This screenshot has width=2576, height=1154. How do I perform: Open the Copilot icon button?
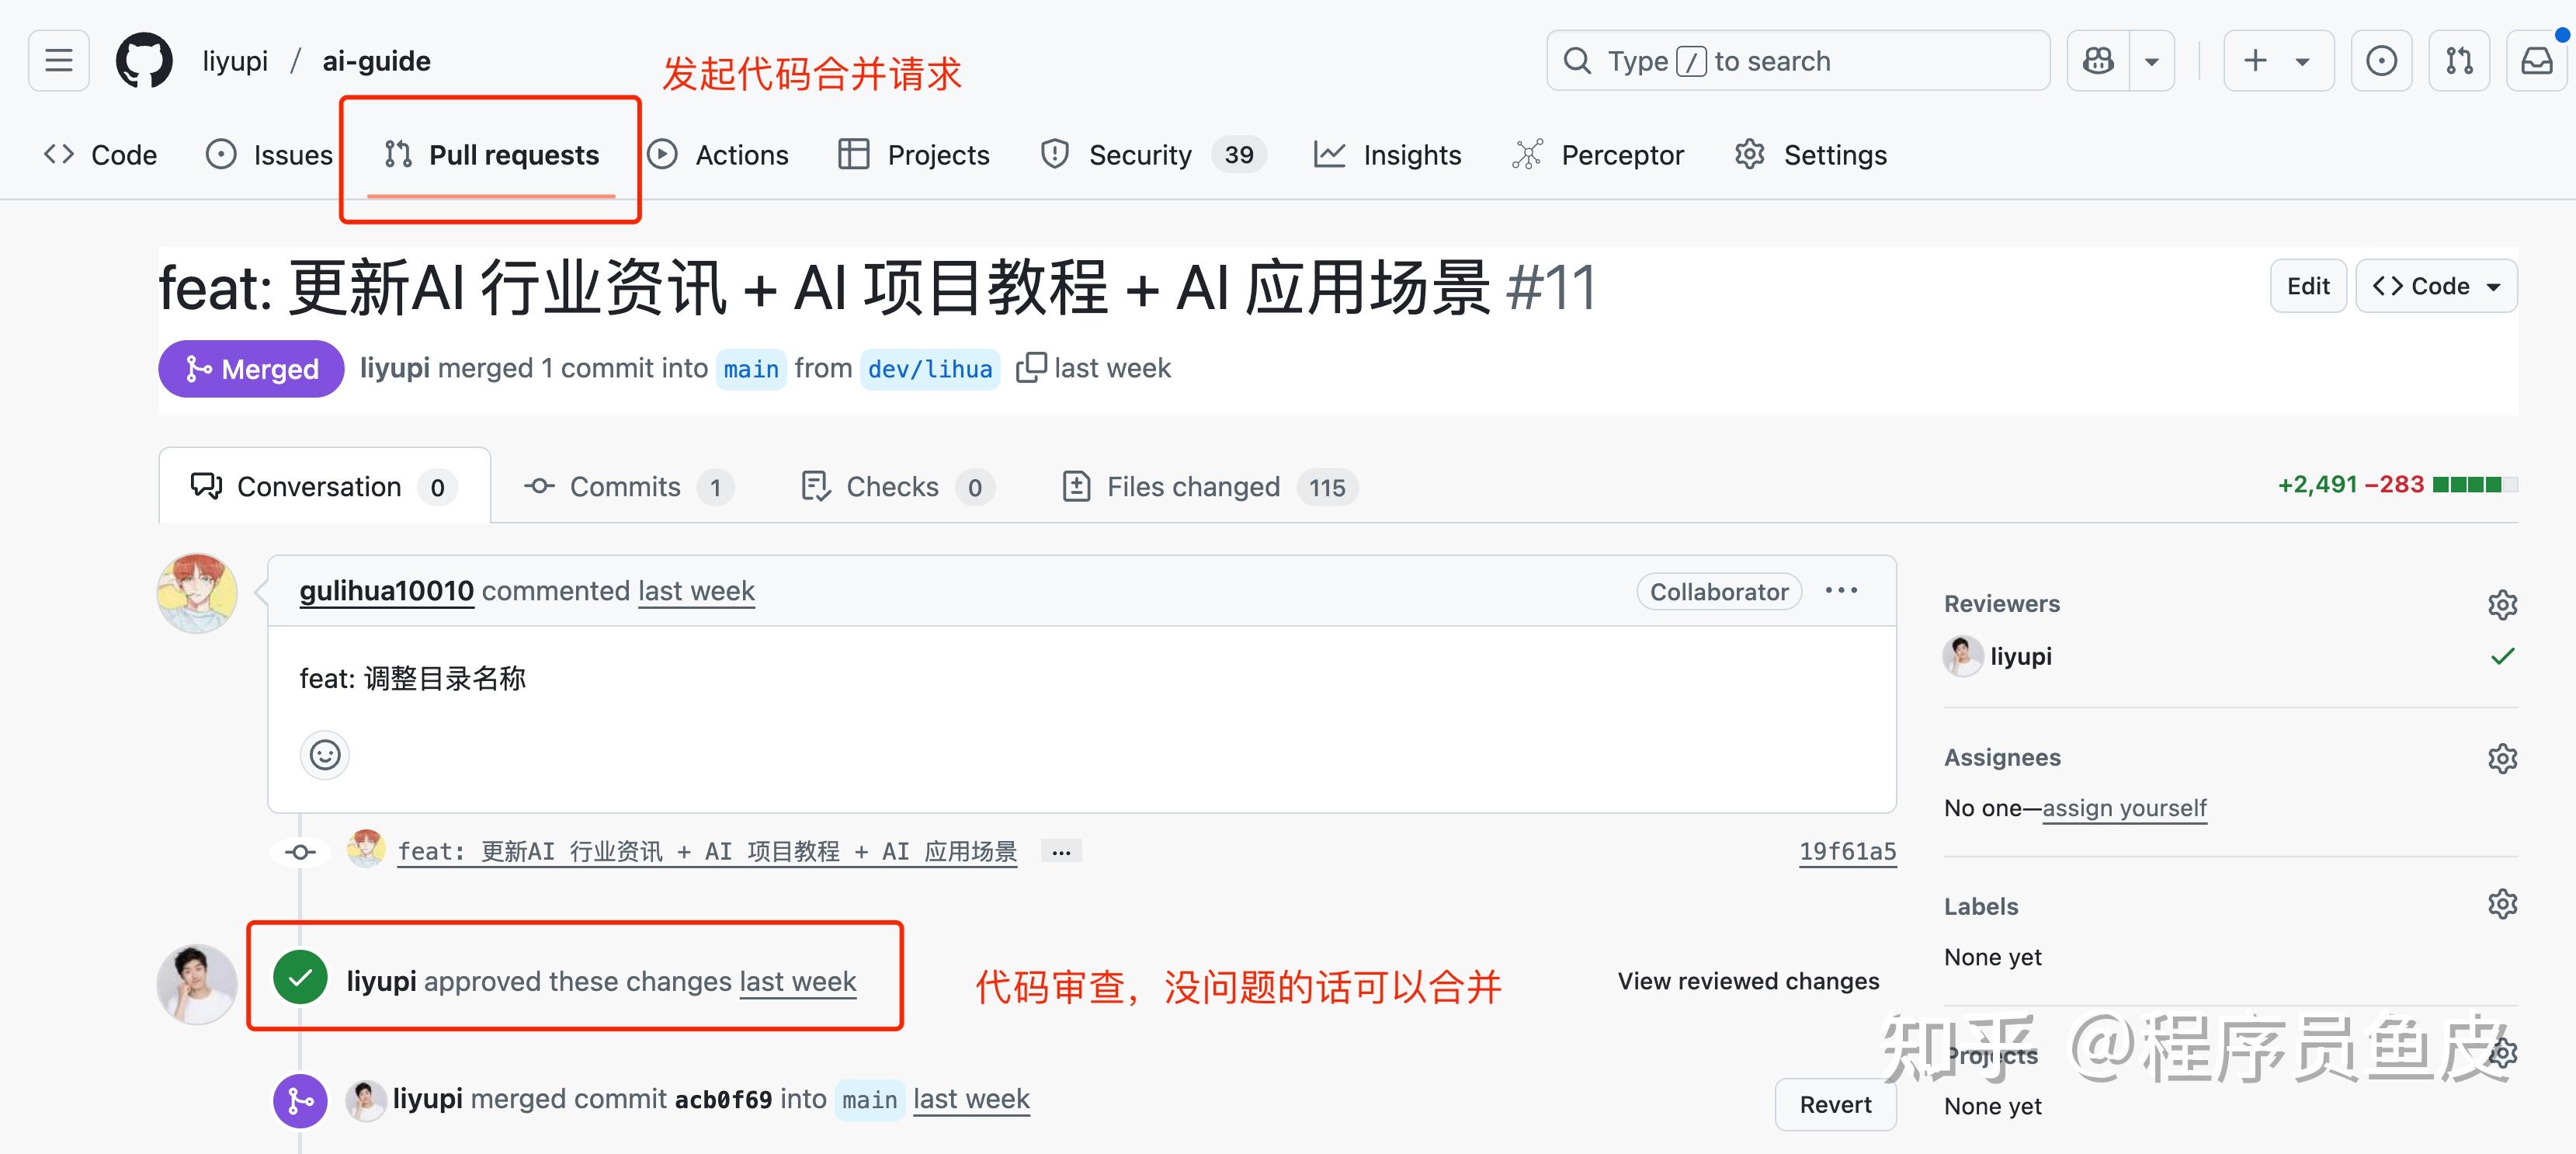(x=2098, y=61)
